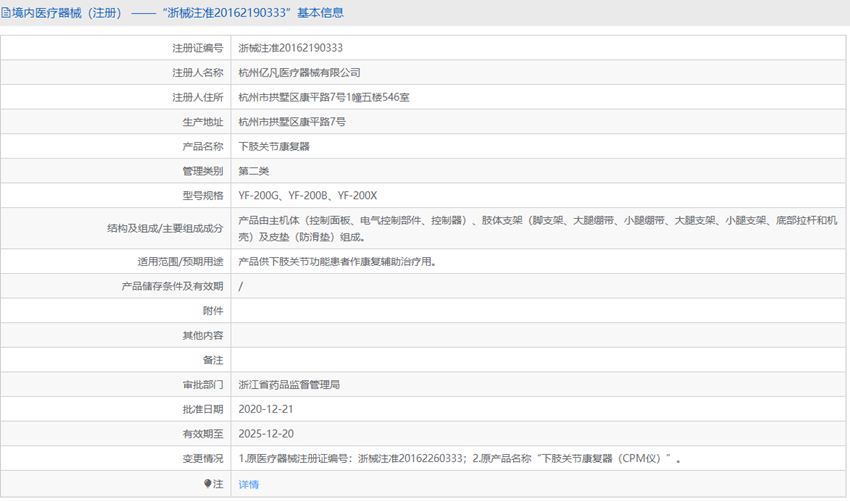Screen dimensions: 850x501
Task: Click model spec YF-200G、YF-200B、YF-200X
Action: tap(308, 196)
